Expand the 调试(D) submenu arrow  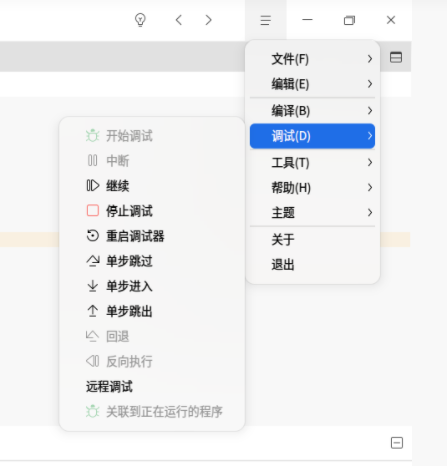[x=370, y=136]
